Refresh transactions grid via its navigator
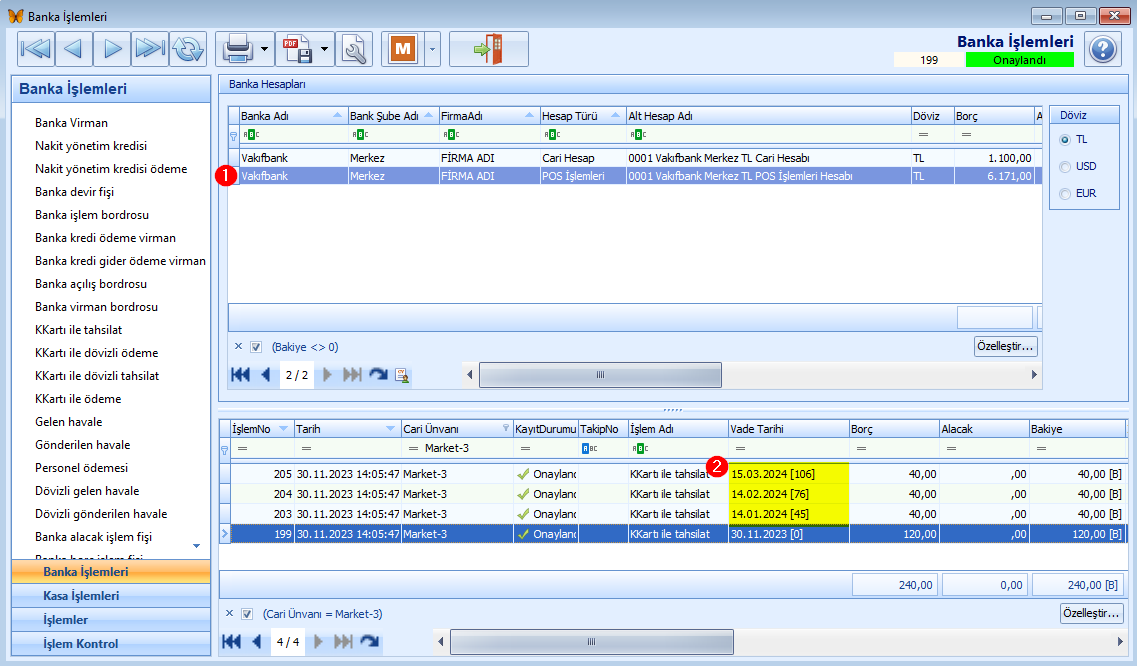Screen dimensions: 1137x666 pyautogui.click(x=369, y=641)
